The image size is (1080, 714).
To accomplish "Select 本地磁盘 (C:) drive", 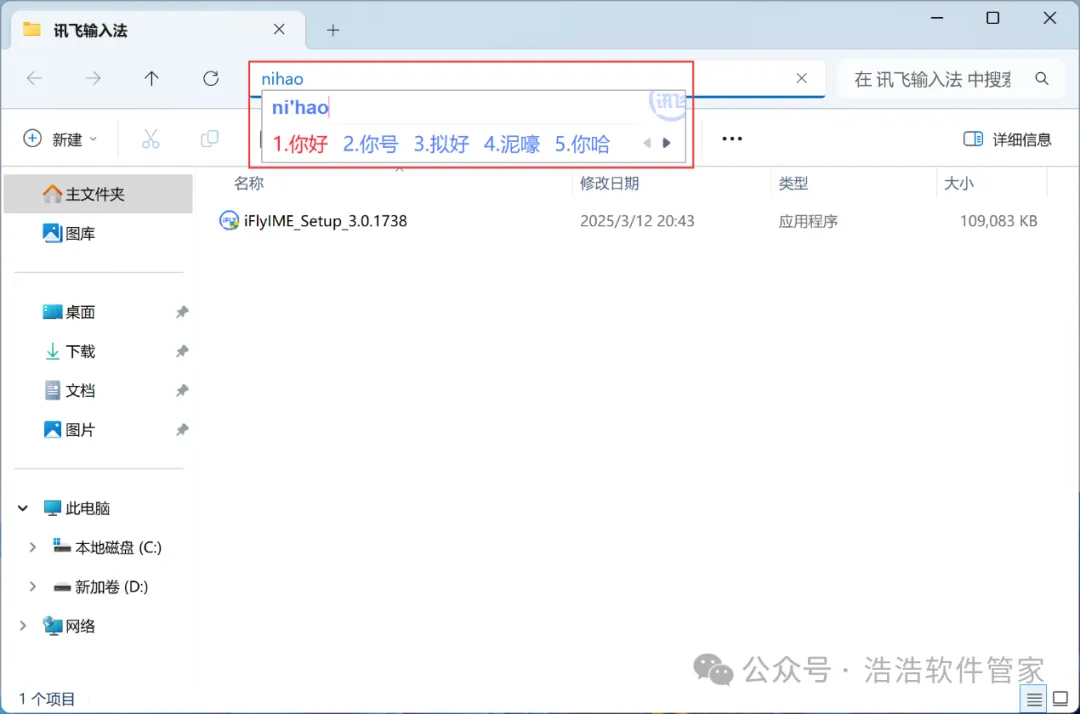I will point(107,547).
